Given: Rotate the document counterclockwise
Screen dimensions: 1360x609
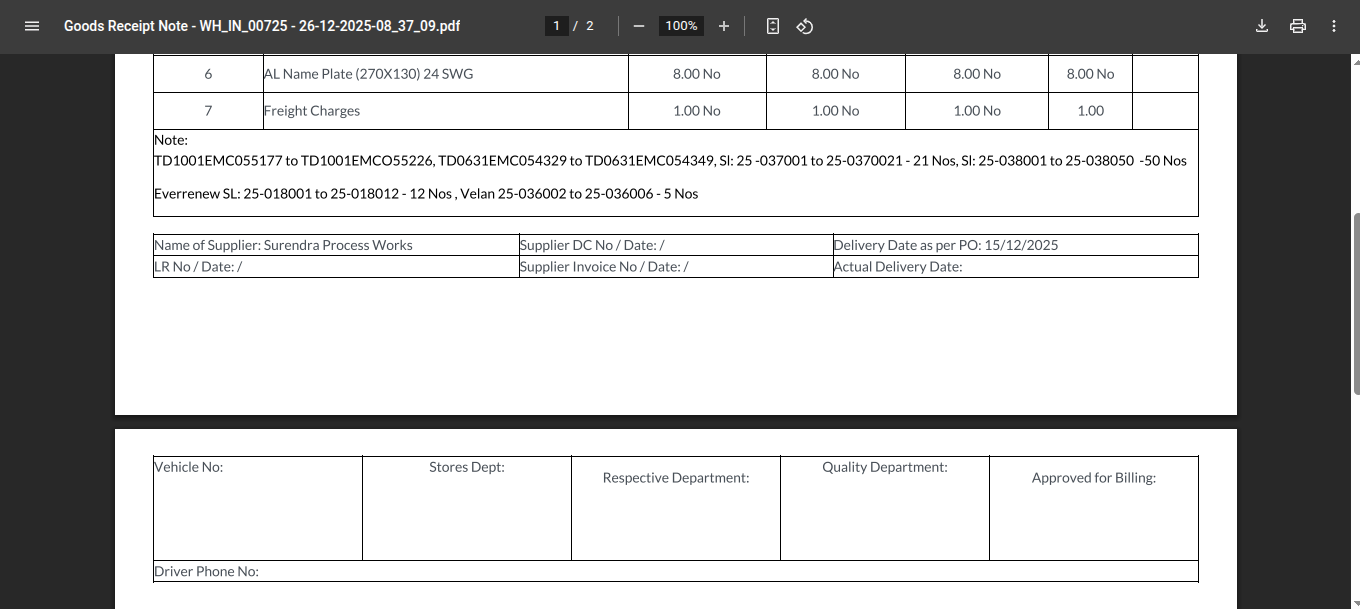Looking at the screenshot, I should (804, 26).
